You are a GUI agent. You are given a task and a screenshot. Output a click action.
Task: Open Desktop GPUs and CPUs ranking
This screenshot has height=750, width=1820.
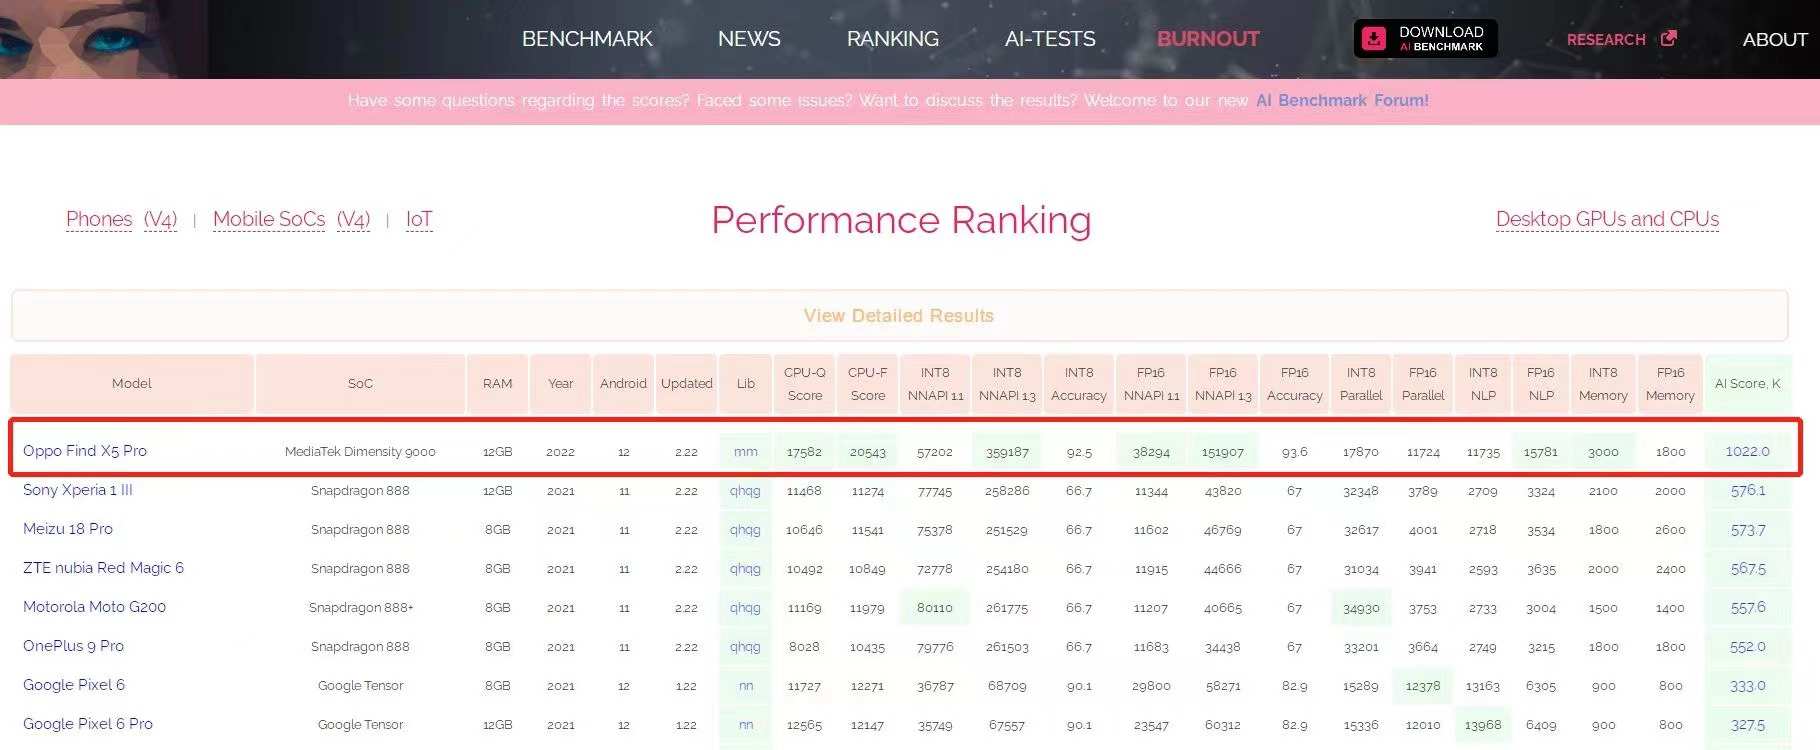(x=1607, y=219)
